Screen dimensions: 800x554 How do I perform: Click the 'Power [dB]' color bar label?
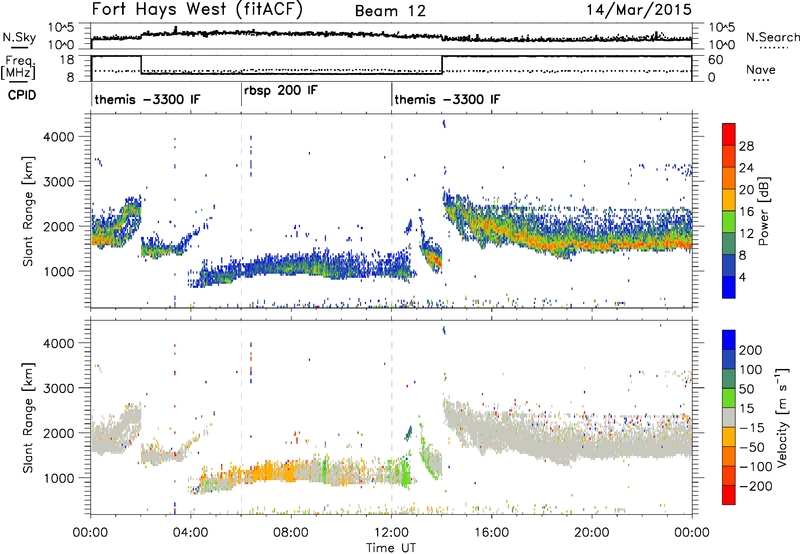point(763,211)
